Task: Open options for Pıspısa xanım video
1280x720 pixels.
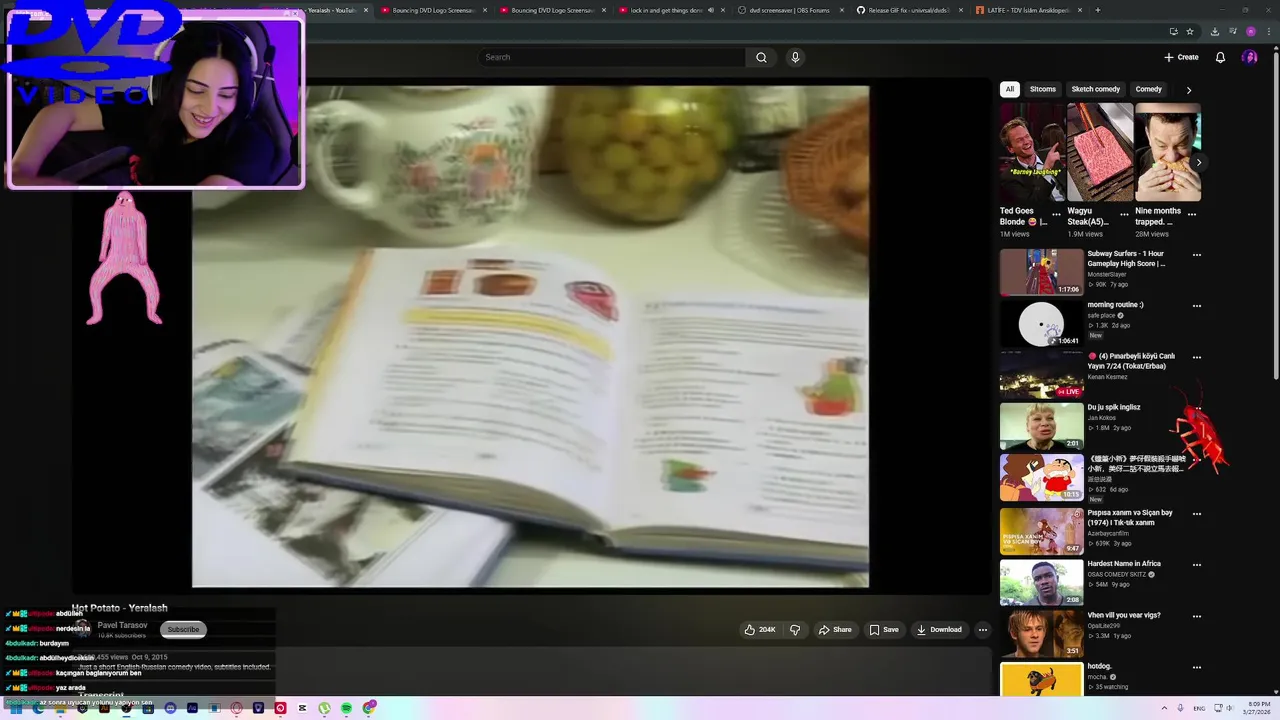Action: [x=1196, y=513]
